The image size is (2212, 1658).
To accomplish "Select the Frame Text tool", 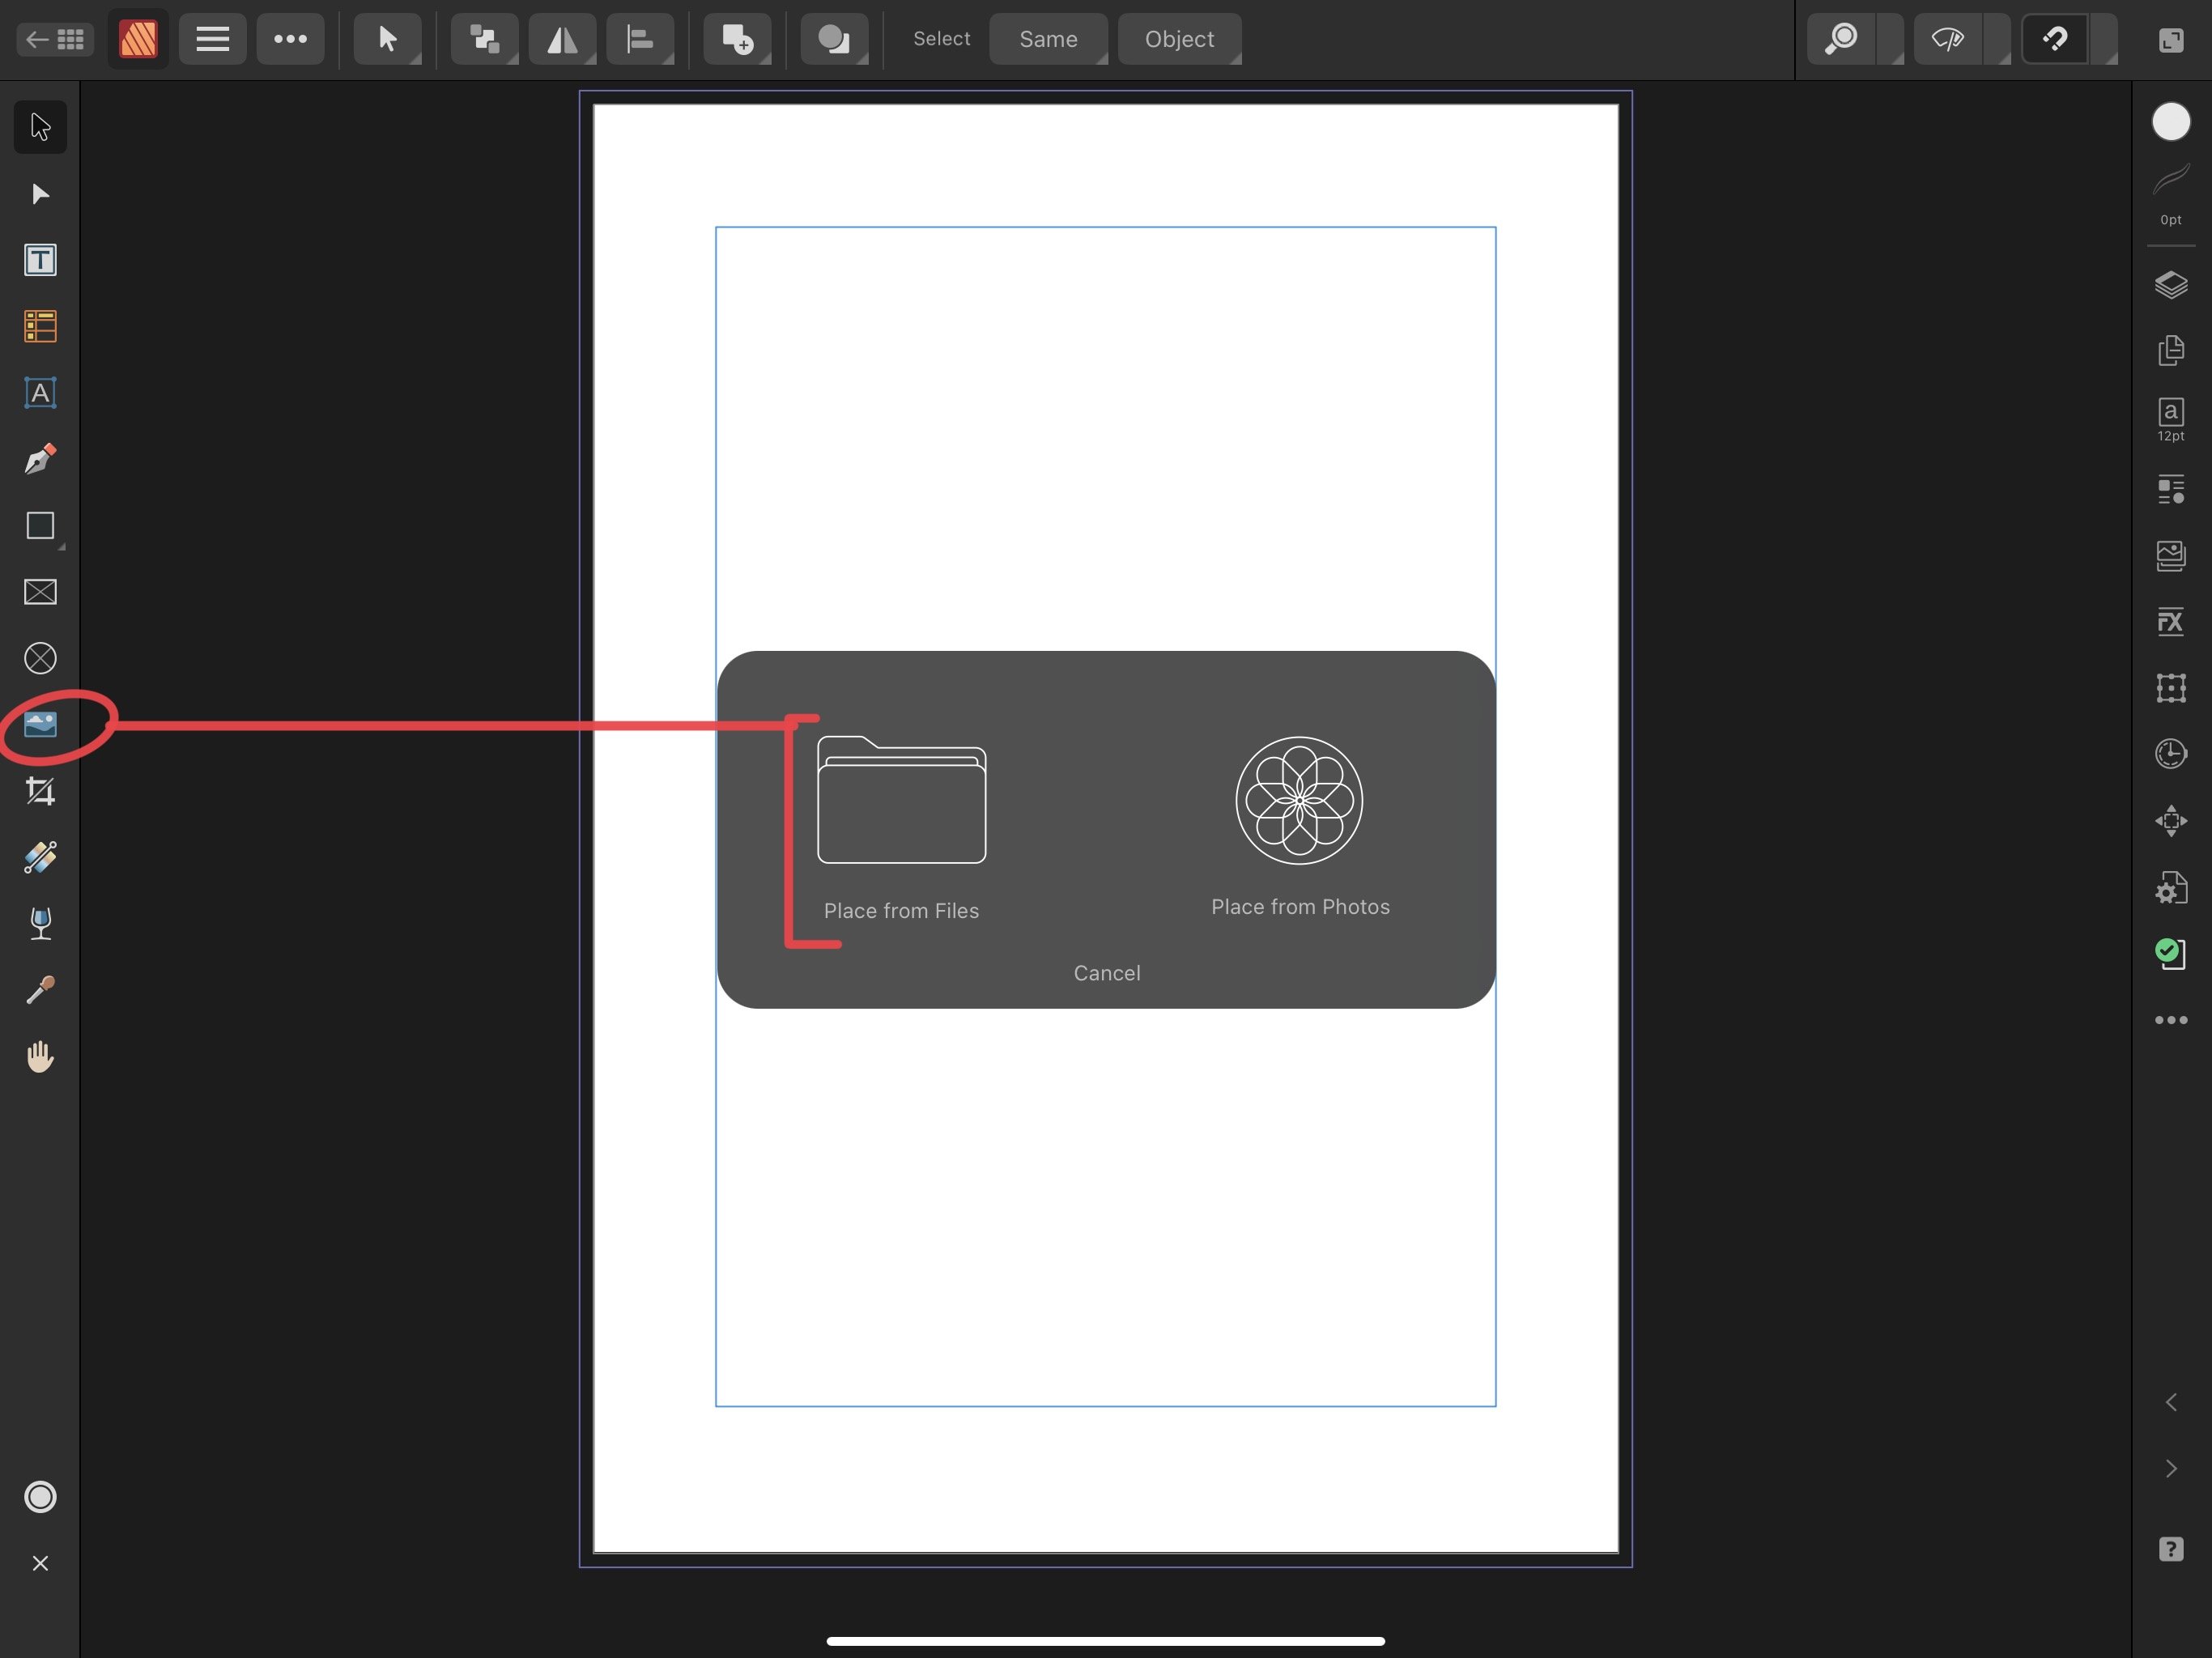I will coord(40,260).
